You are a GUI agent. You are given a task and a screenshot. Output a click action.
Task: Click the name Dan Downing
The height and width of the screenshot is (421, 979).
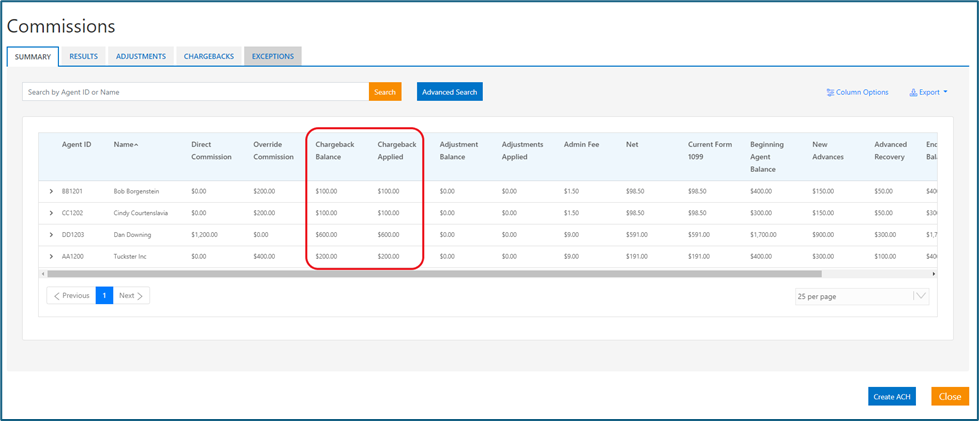[132, 235]
